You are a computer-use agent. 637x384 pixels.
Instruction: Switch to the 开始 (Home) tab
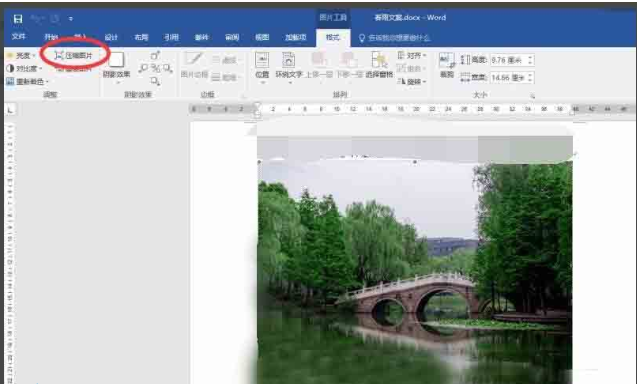pos(51,37)
